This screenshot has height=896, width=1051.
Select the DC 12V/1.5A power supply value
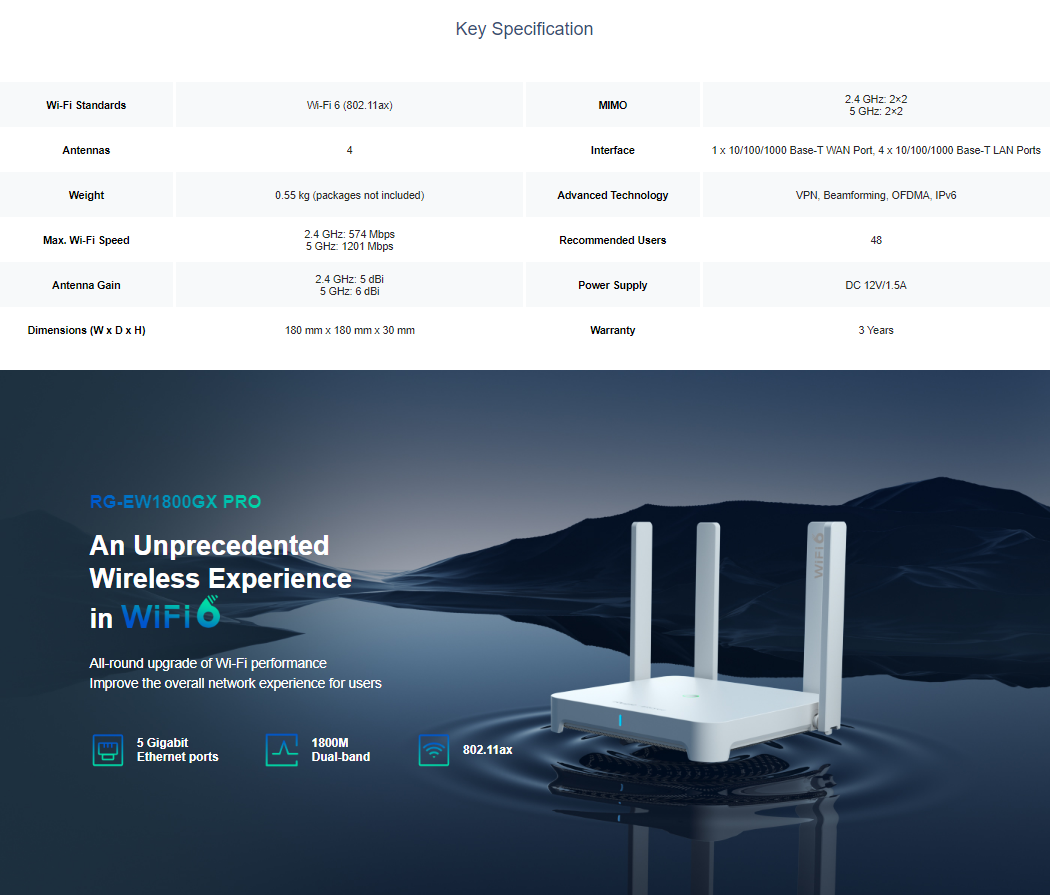pyautogui.click(x=875, y=285)
